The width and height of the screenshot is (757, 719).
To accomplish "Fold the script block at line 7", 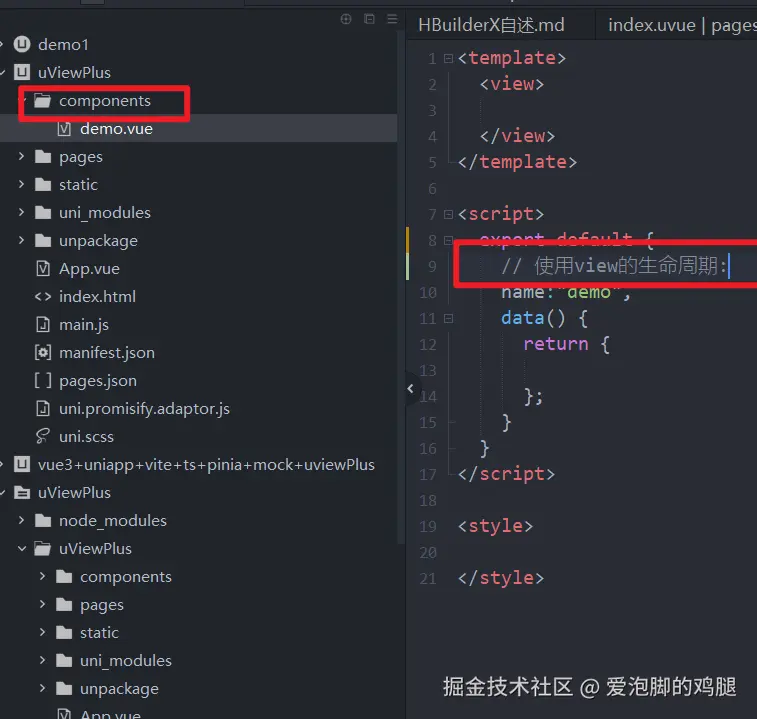I will (x=449, y=214).
